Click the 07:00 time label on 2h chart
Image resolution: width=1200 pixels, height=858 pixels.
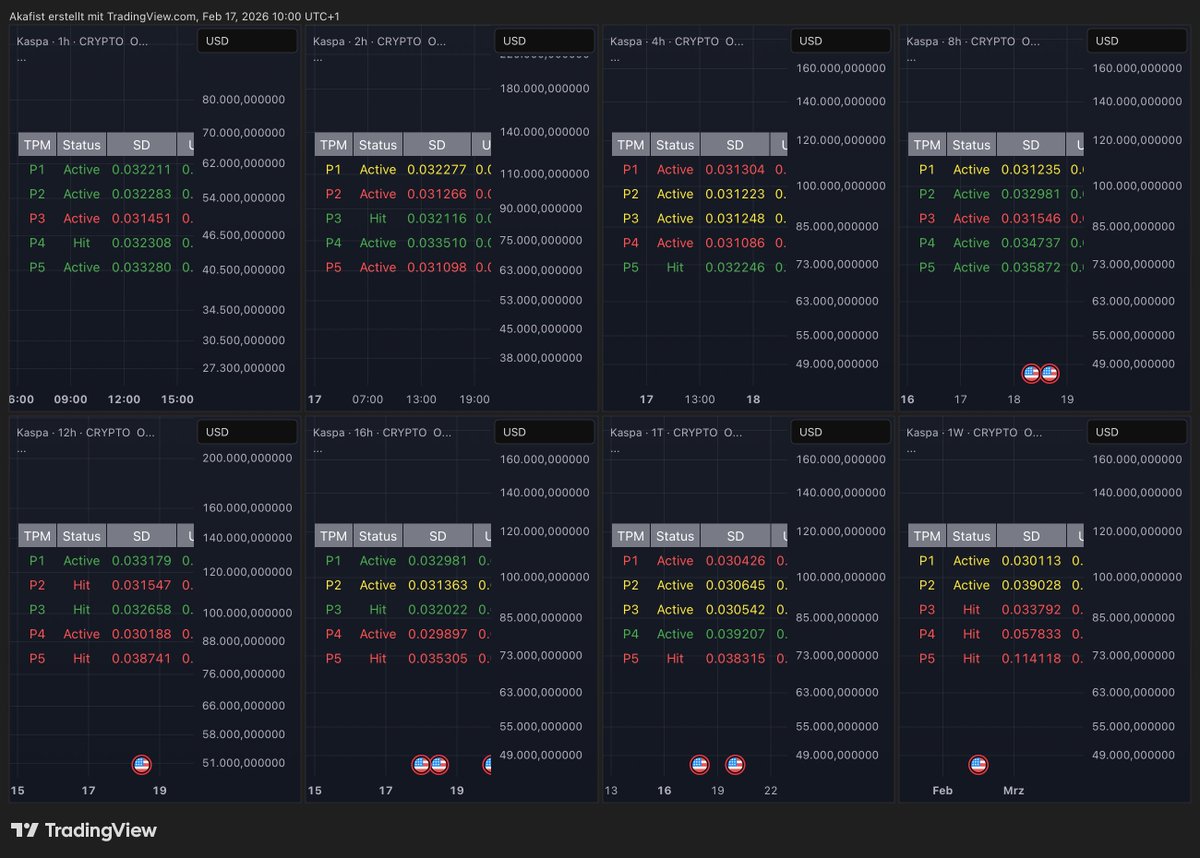click(x=367, y=399)
